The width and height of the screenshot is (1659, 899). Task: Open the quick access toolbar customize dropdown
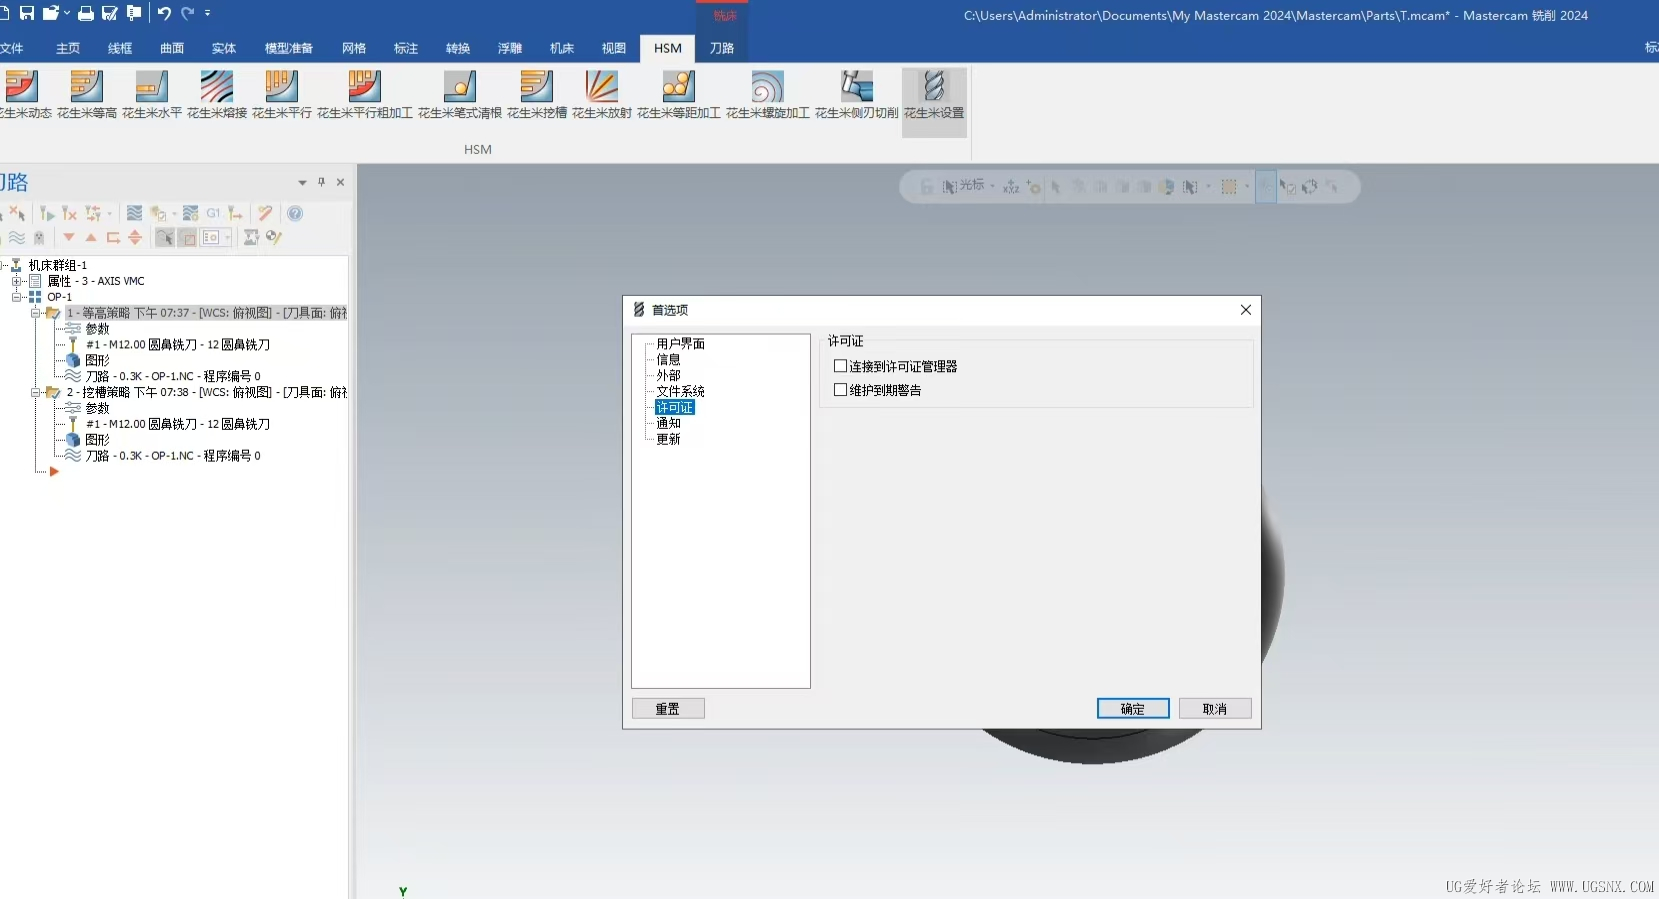coord(208,13)
